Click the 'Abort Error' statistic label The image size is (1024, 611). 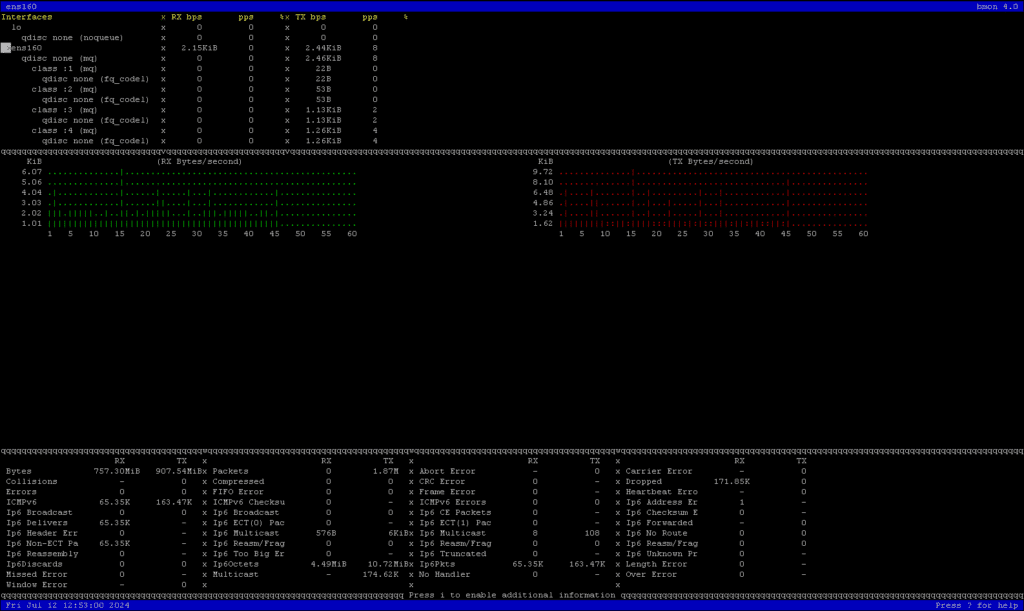pyautogui.click(x=447, y=471)
